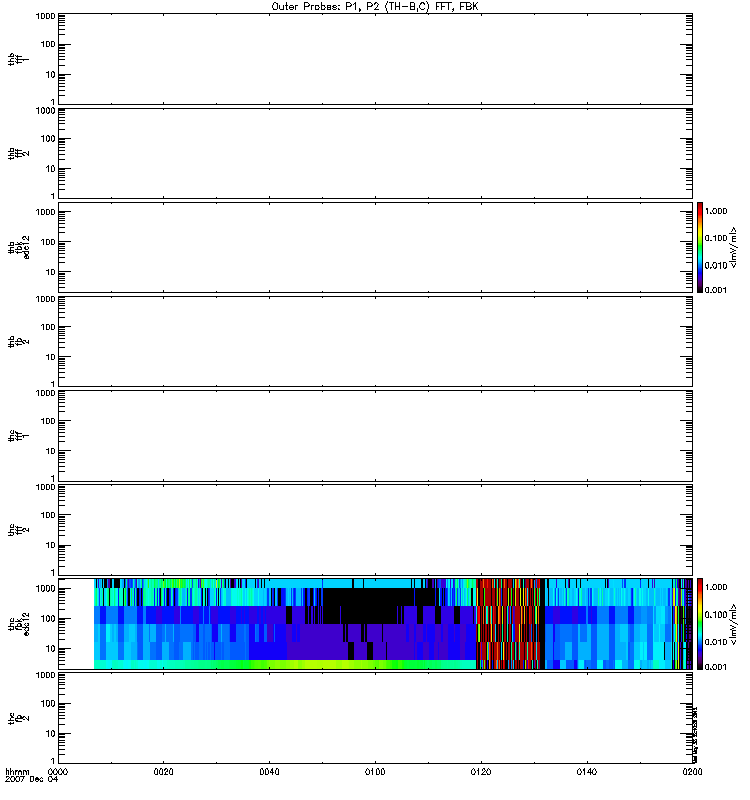Click the empty thc fp 2 plot panel
The image size is (750, 800).
point(375,718)
